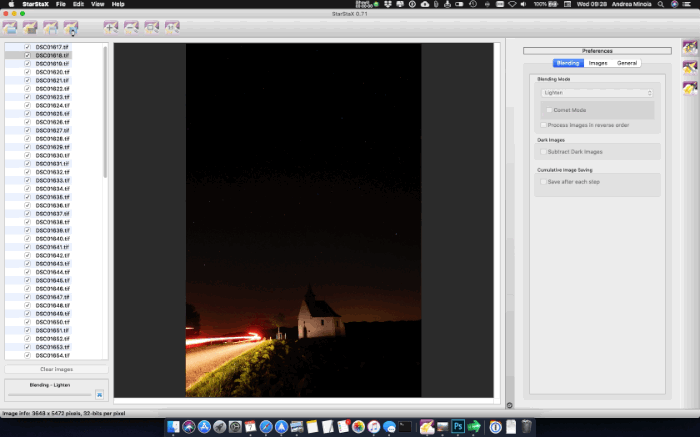Tick Process Images in reverse order

click(543, 125)
